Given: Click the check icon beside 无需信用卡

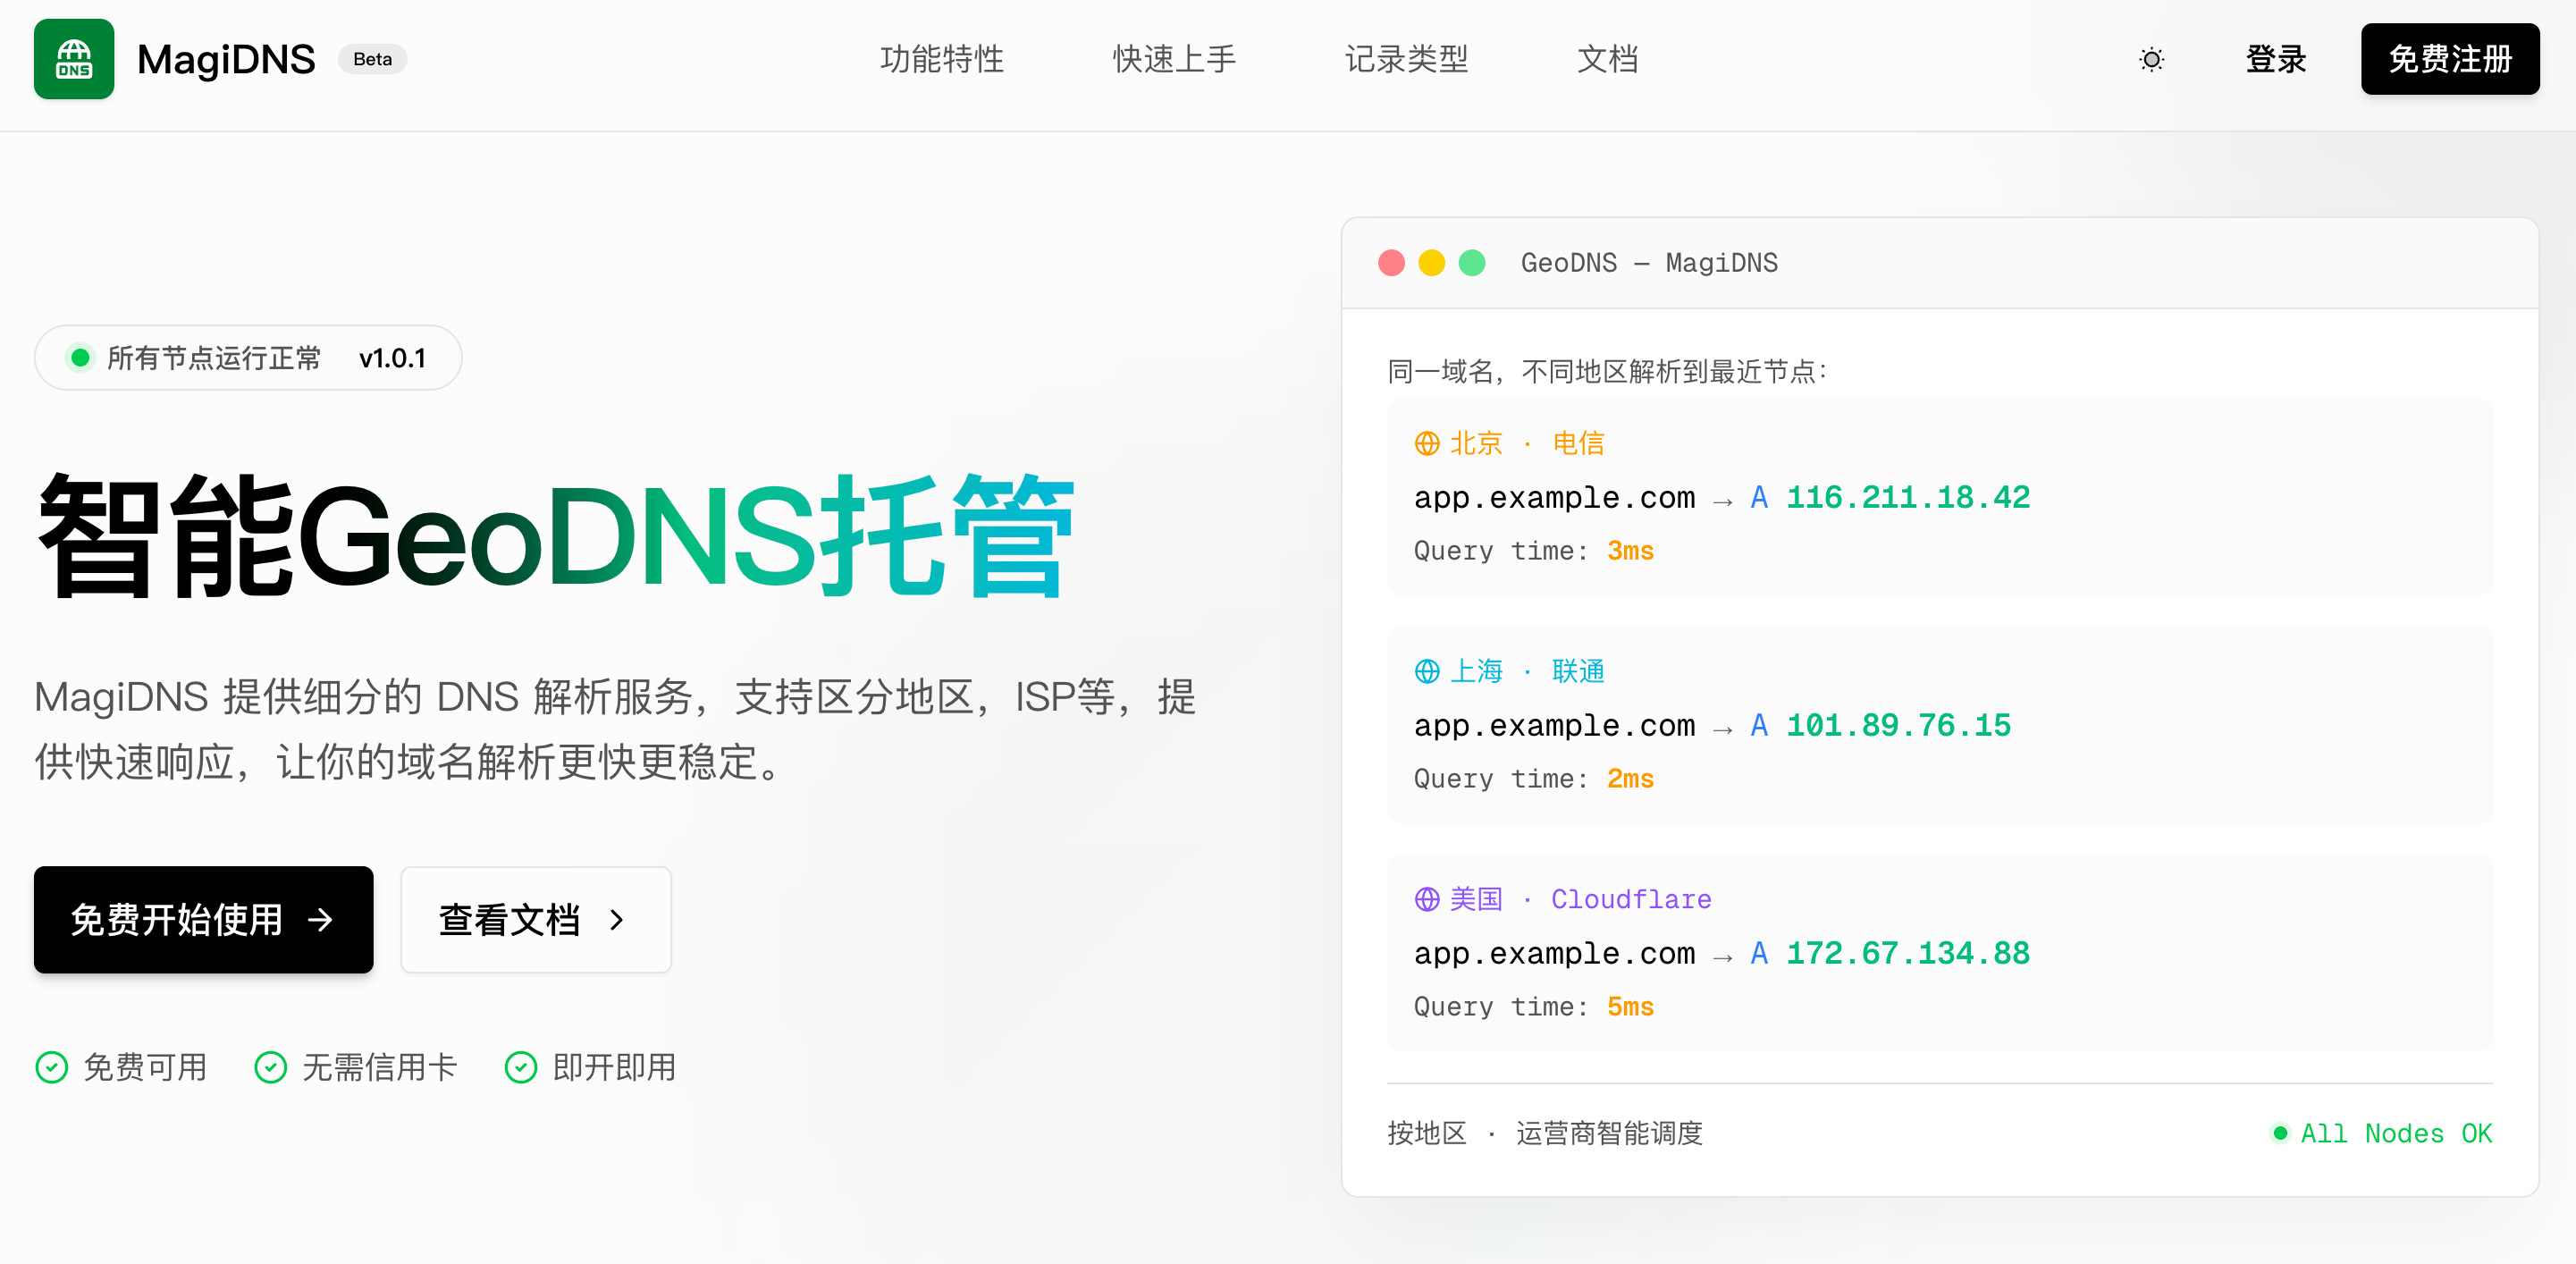Looking at the screenshot, I should pos(271,1067).
